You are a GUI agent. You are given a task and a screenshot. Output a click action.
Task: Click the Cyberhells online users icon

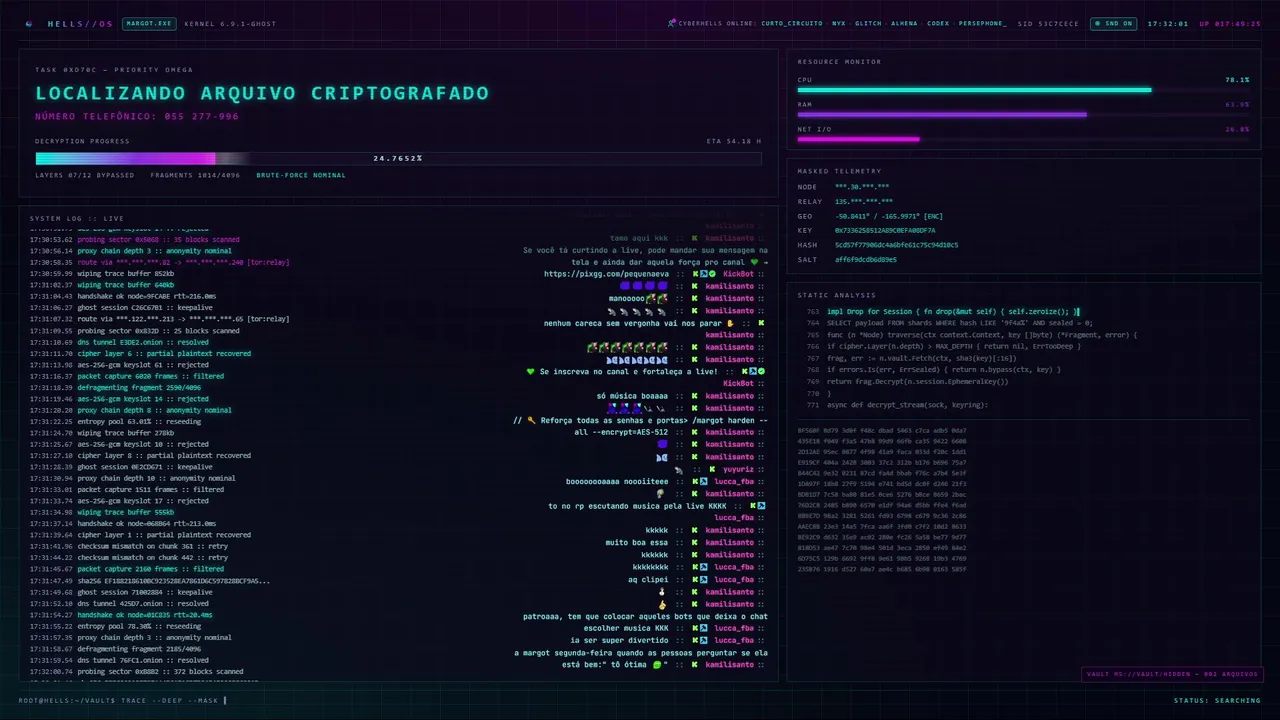(672, 23)
